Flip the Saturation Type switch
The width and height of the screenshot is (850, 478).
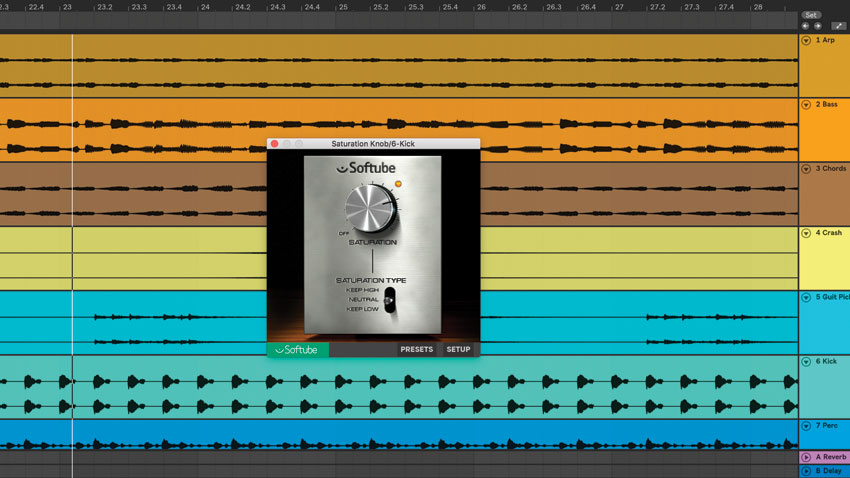click(x=389, y=300)
